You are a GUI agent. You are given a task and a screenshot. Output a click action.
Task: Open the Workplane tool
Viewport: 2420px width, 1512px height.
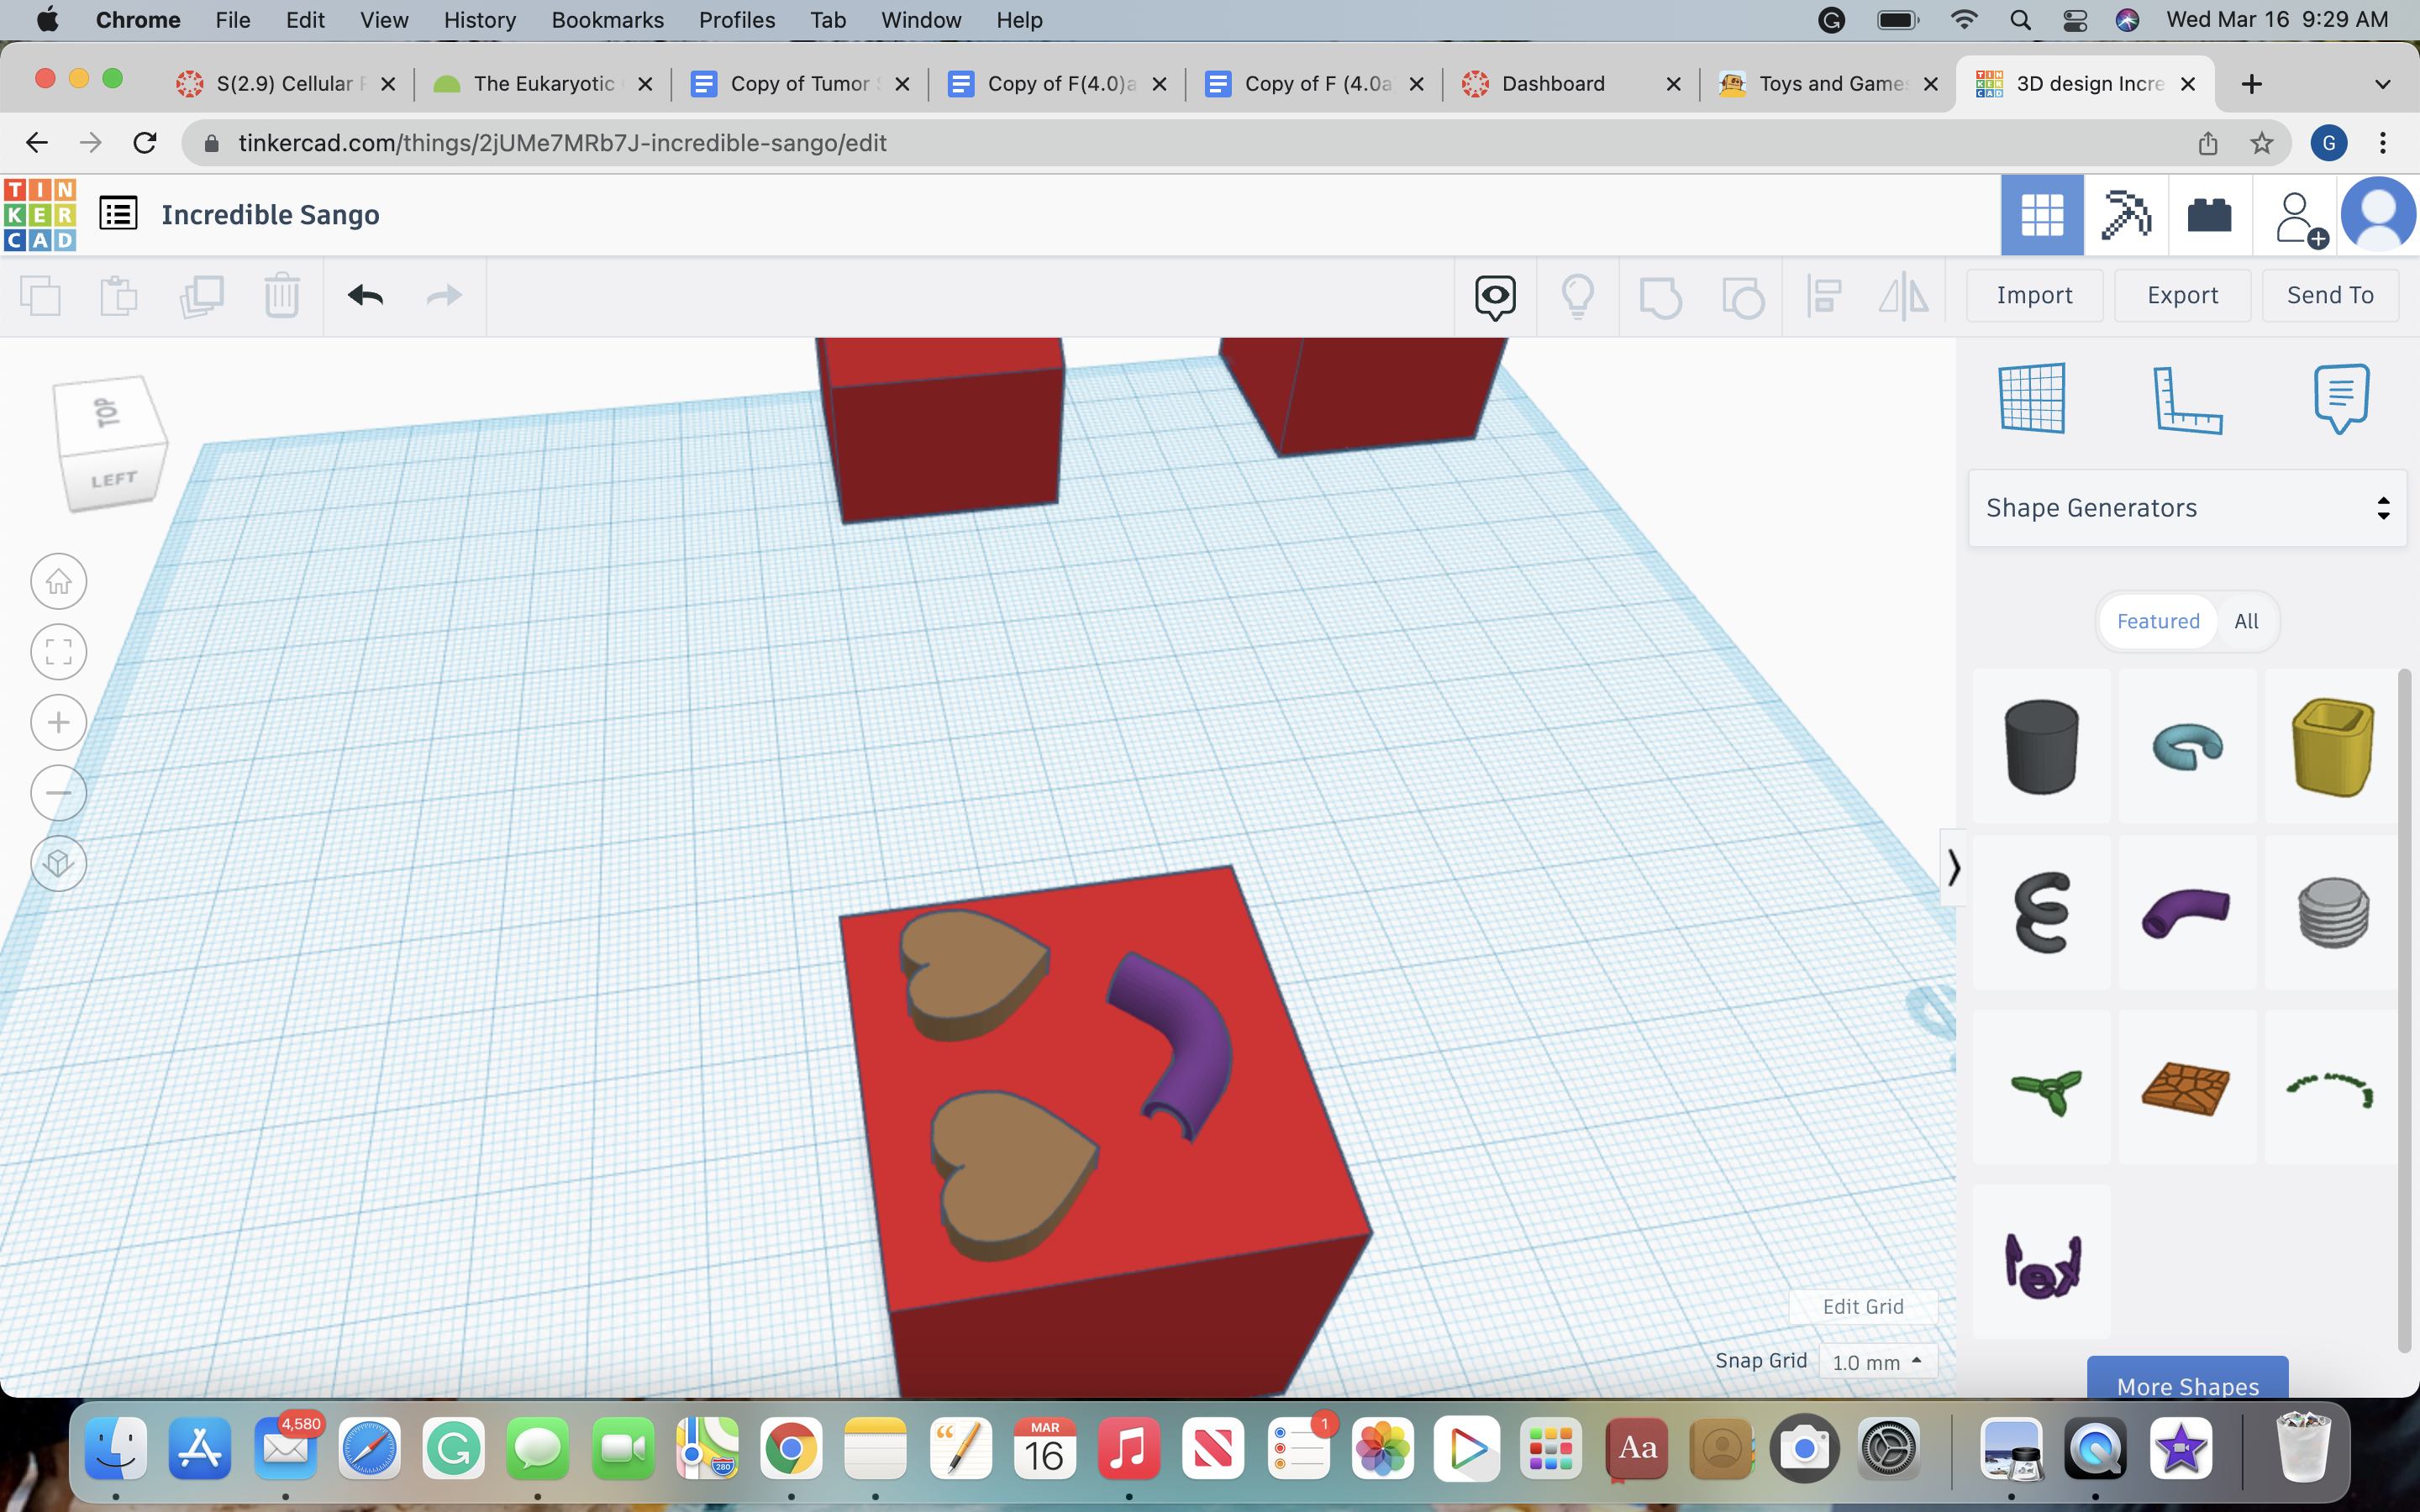pyautogui.click(x=2031, y=398)
